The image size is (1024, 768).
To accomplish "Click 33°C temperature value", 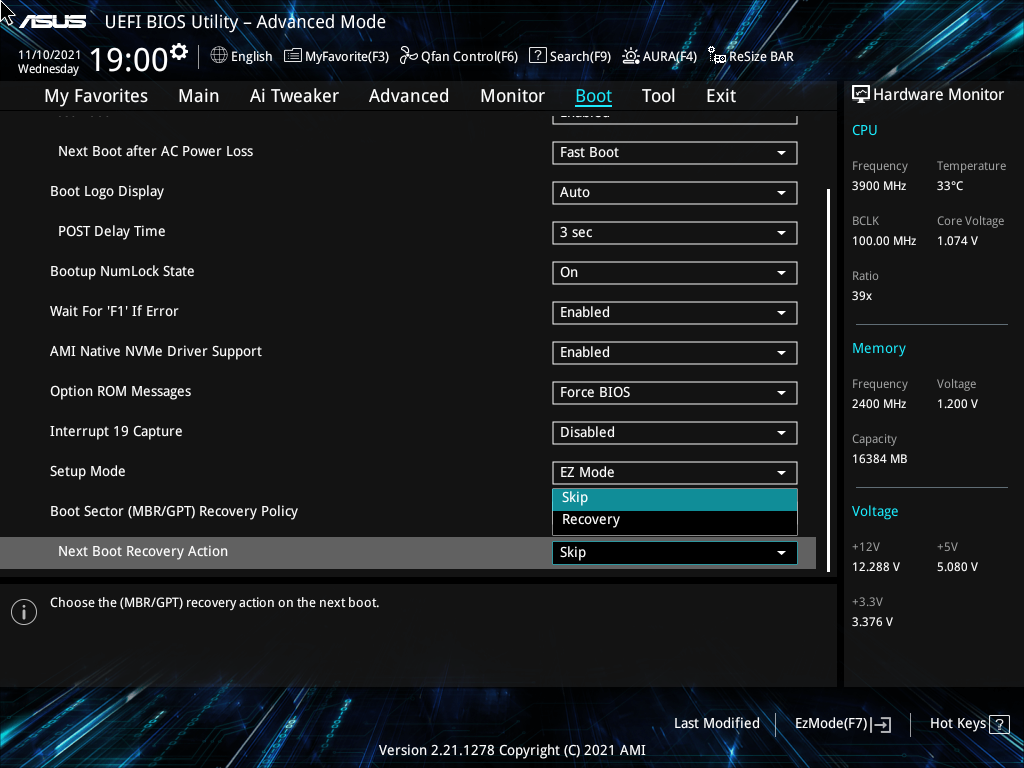I will pyautogui.click(x=950, y=186).
